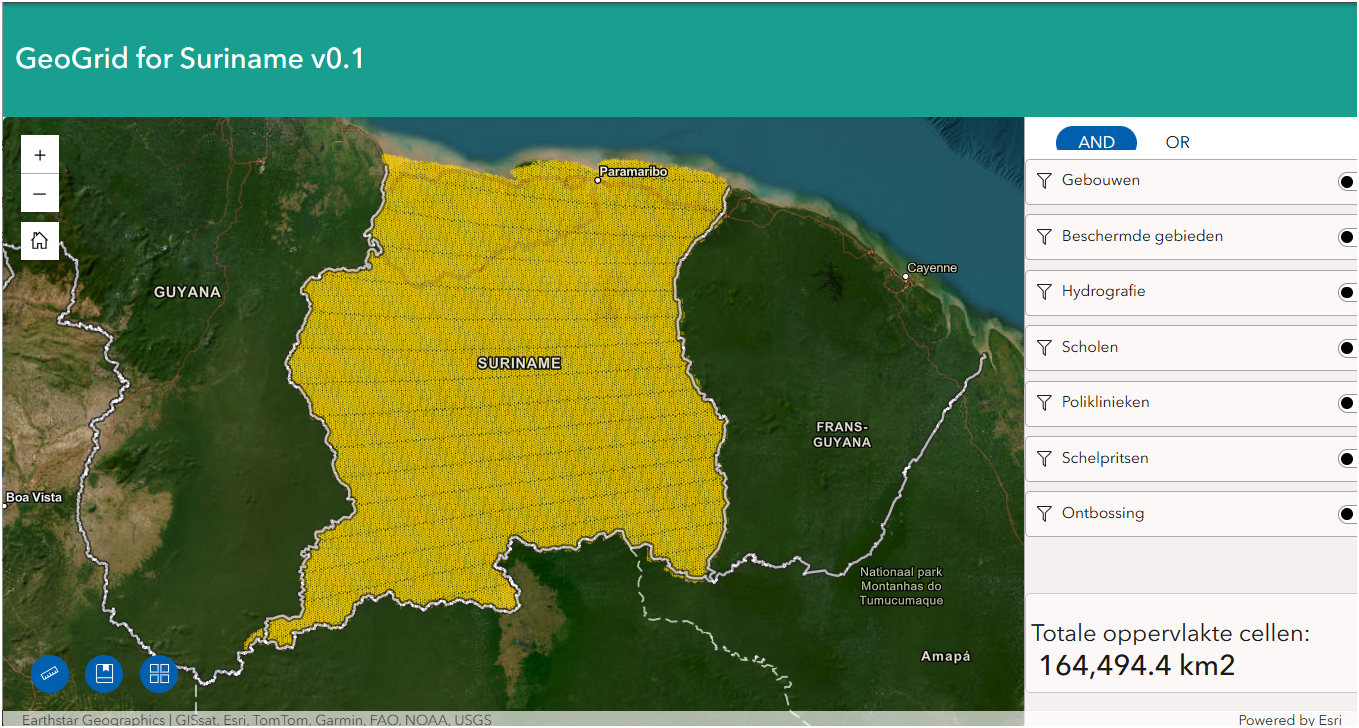The width and height of the screenshot is (1359, 728).
Task: Click the GUYANA country label on map
Action: coord(187,292)
